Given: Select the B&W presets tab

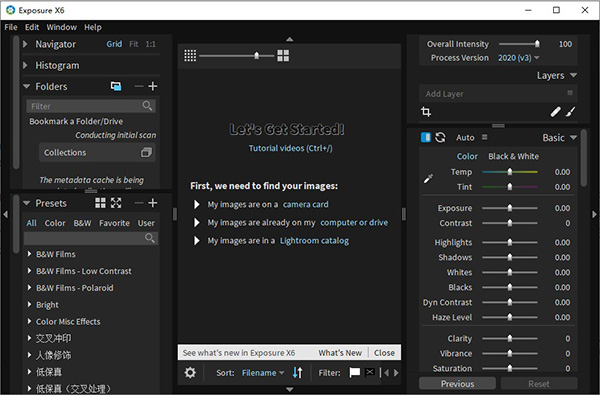Looking at the screenshot, I should (x=82, y=223).
